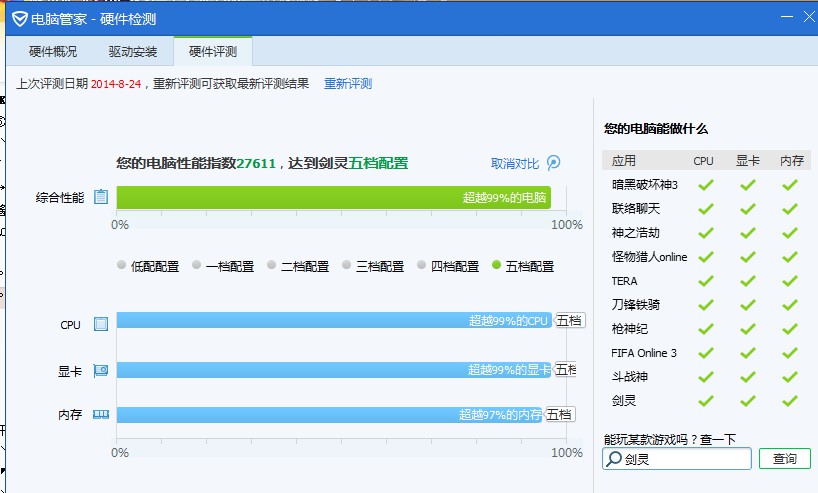Click the 应用 column header

(x=623, y=161)
